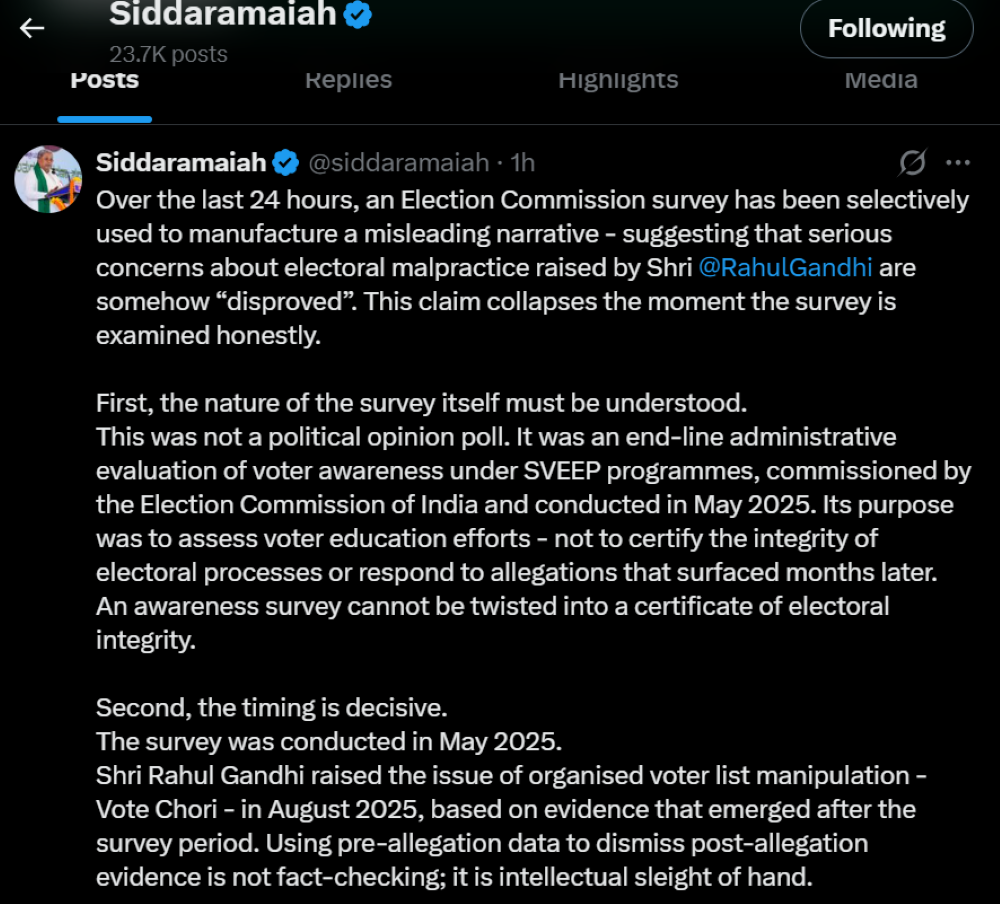Open Siddaramaiah's profile picture on the post
Screen dimensions: 1000x904
point(48,179)
